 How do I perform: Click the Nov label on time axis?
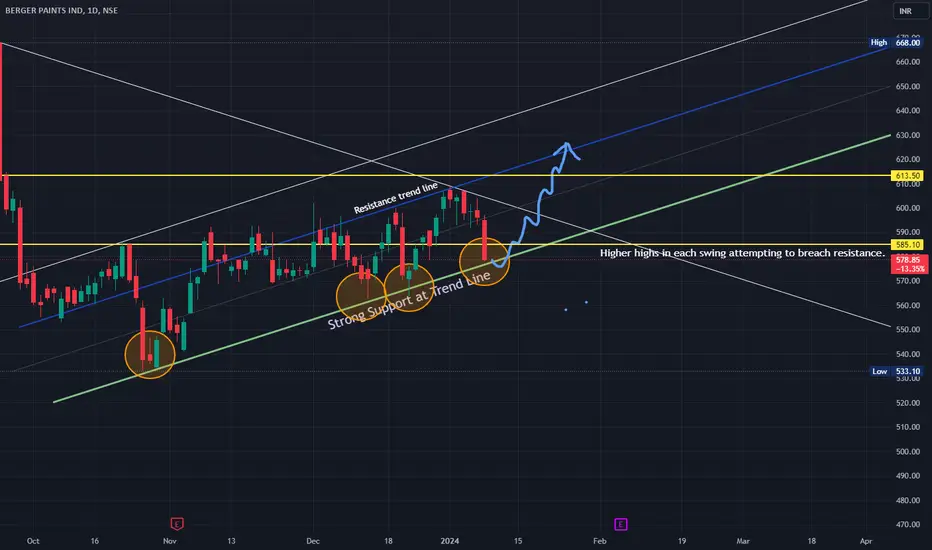[170, 541]
